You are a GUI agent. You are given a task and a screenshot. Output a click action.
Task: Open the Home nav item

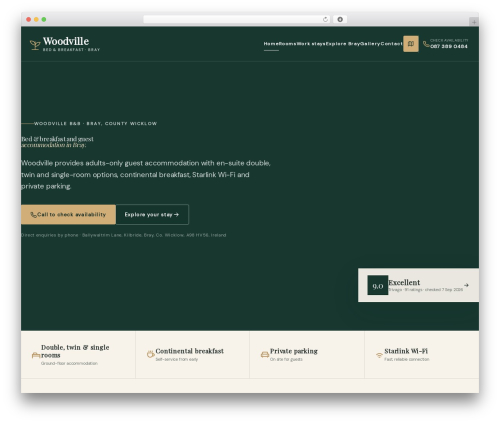click(271, 44)
